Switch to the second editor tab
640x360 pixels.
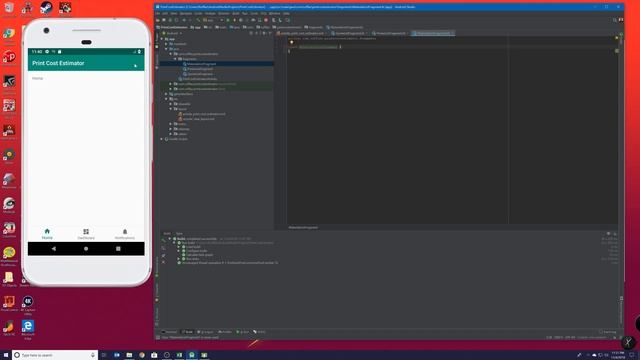(x=349, y=33)
